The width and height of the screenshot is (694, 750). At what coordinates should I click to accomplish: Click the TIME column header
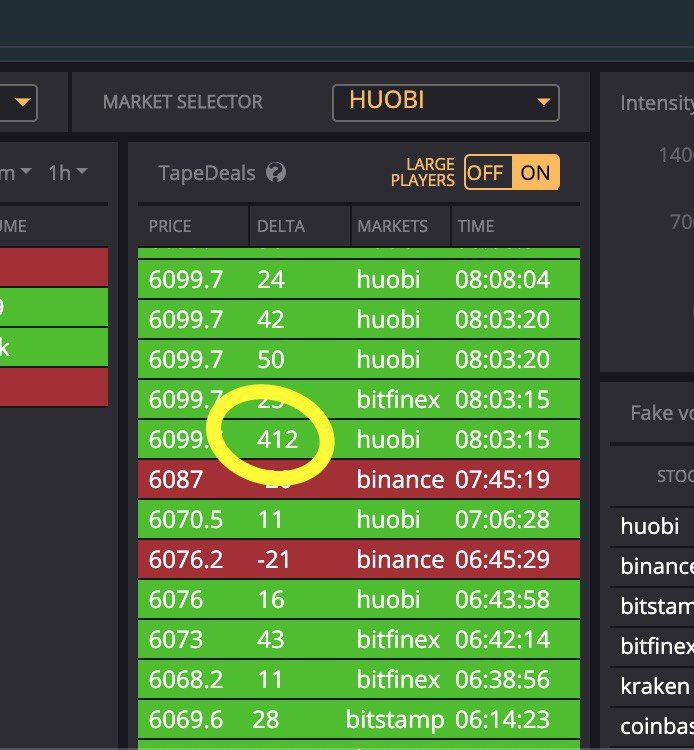click(x=476, y=226)
